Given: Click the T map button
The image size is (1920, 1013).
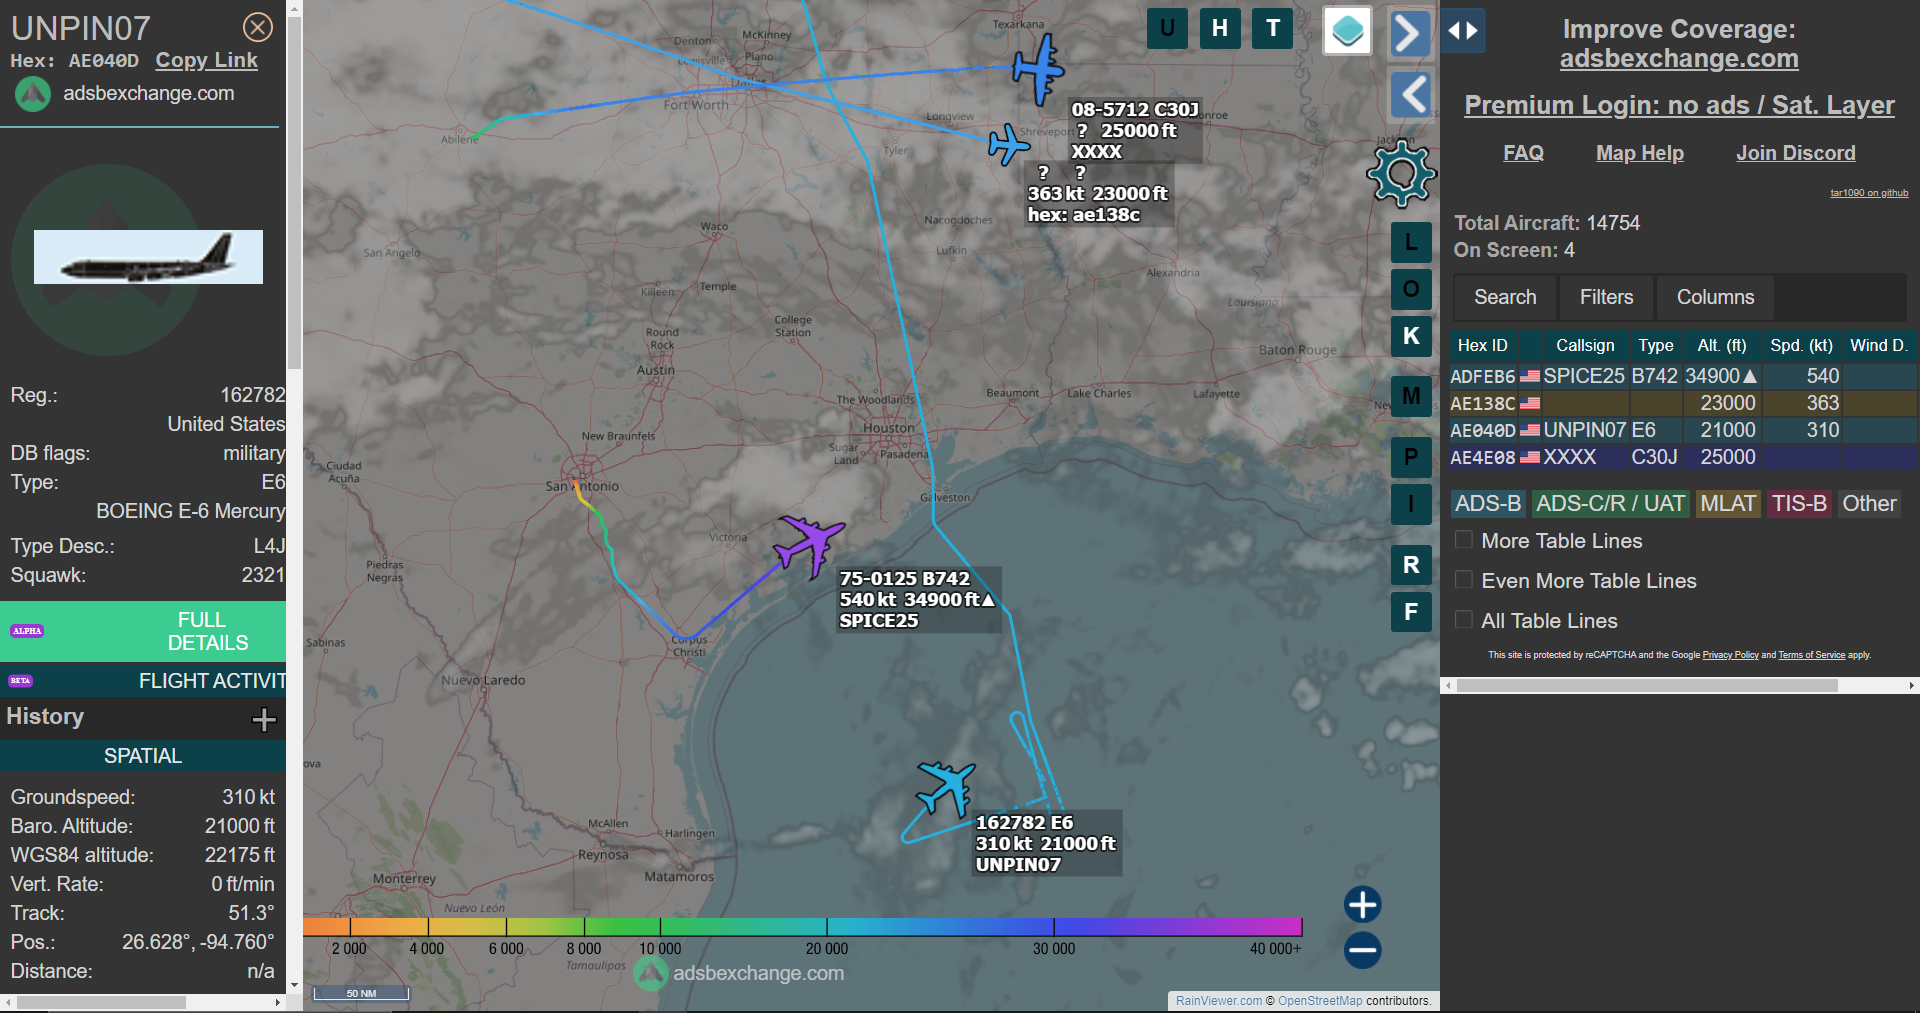Looking at the screenshot, I should [1273, 28].
